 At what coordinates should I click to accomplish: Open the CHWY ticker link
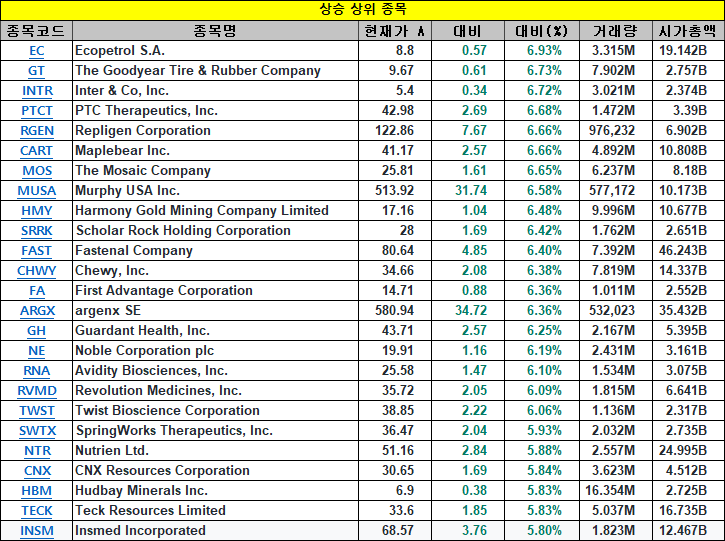[37, 270]
